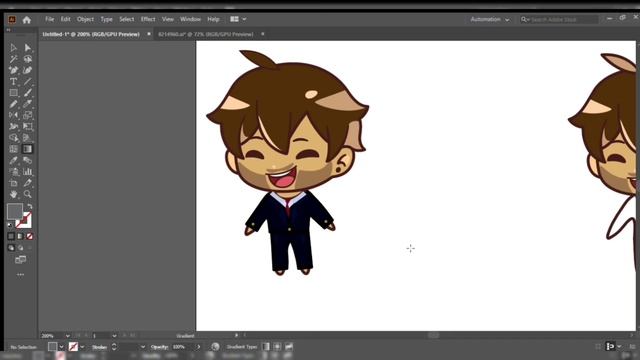This screenshot has width=640, height=360.
Task: Change screen mode button in toolbar
Action: click(x=20, y=260)
